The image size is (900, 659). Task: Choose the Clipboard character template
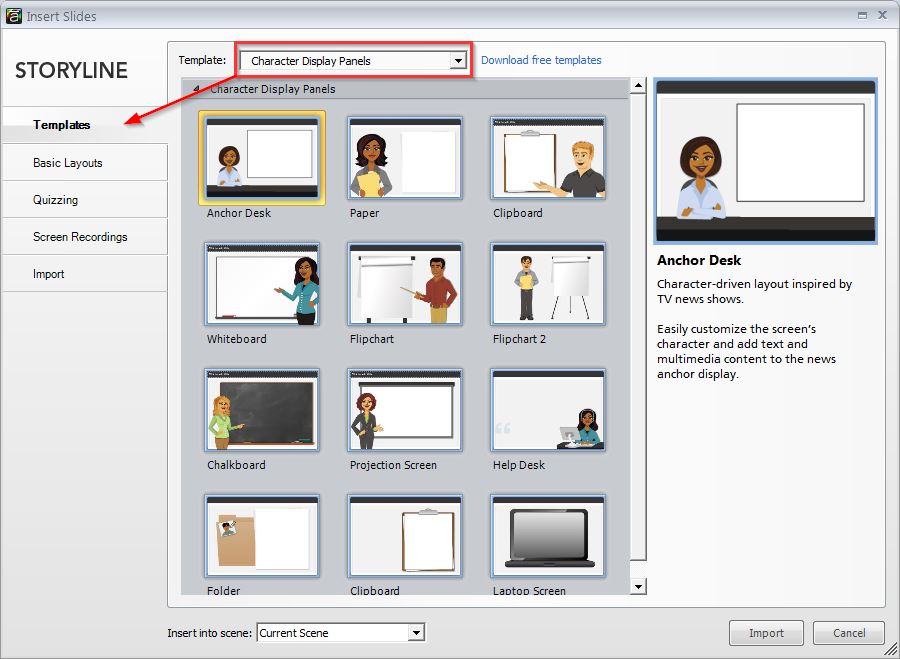547,160
